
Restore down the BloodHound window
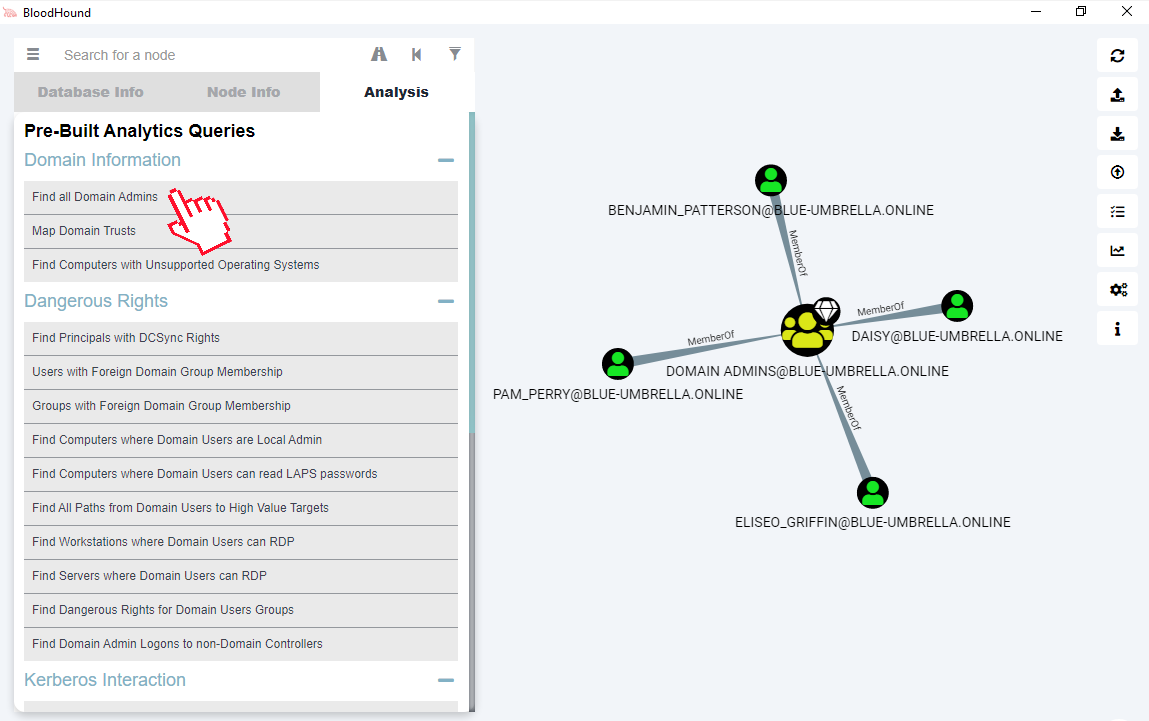(1081, 12)
